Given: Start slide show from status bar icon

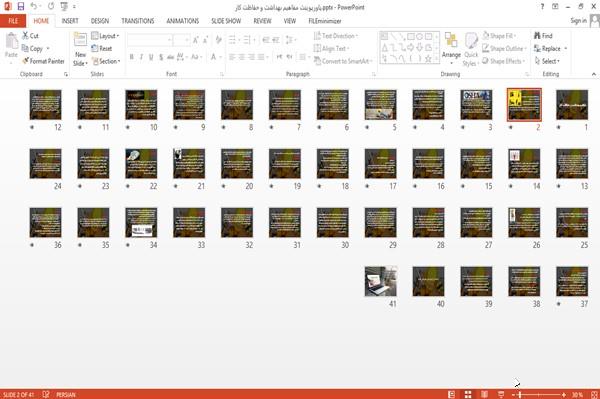Looking at the screenshot, I should click(501, 394).
